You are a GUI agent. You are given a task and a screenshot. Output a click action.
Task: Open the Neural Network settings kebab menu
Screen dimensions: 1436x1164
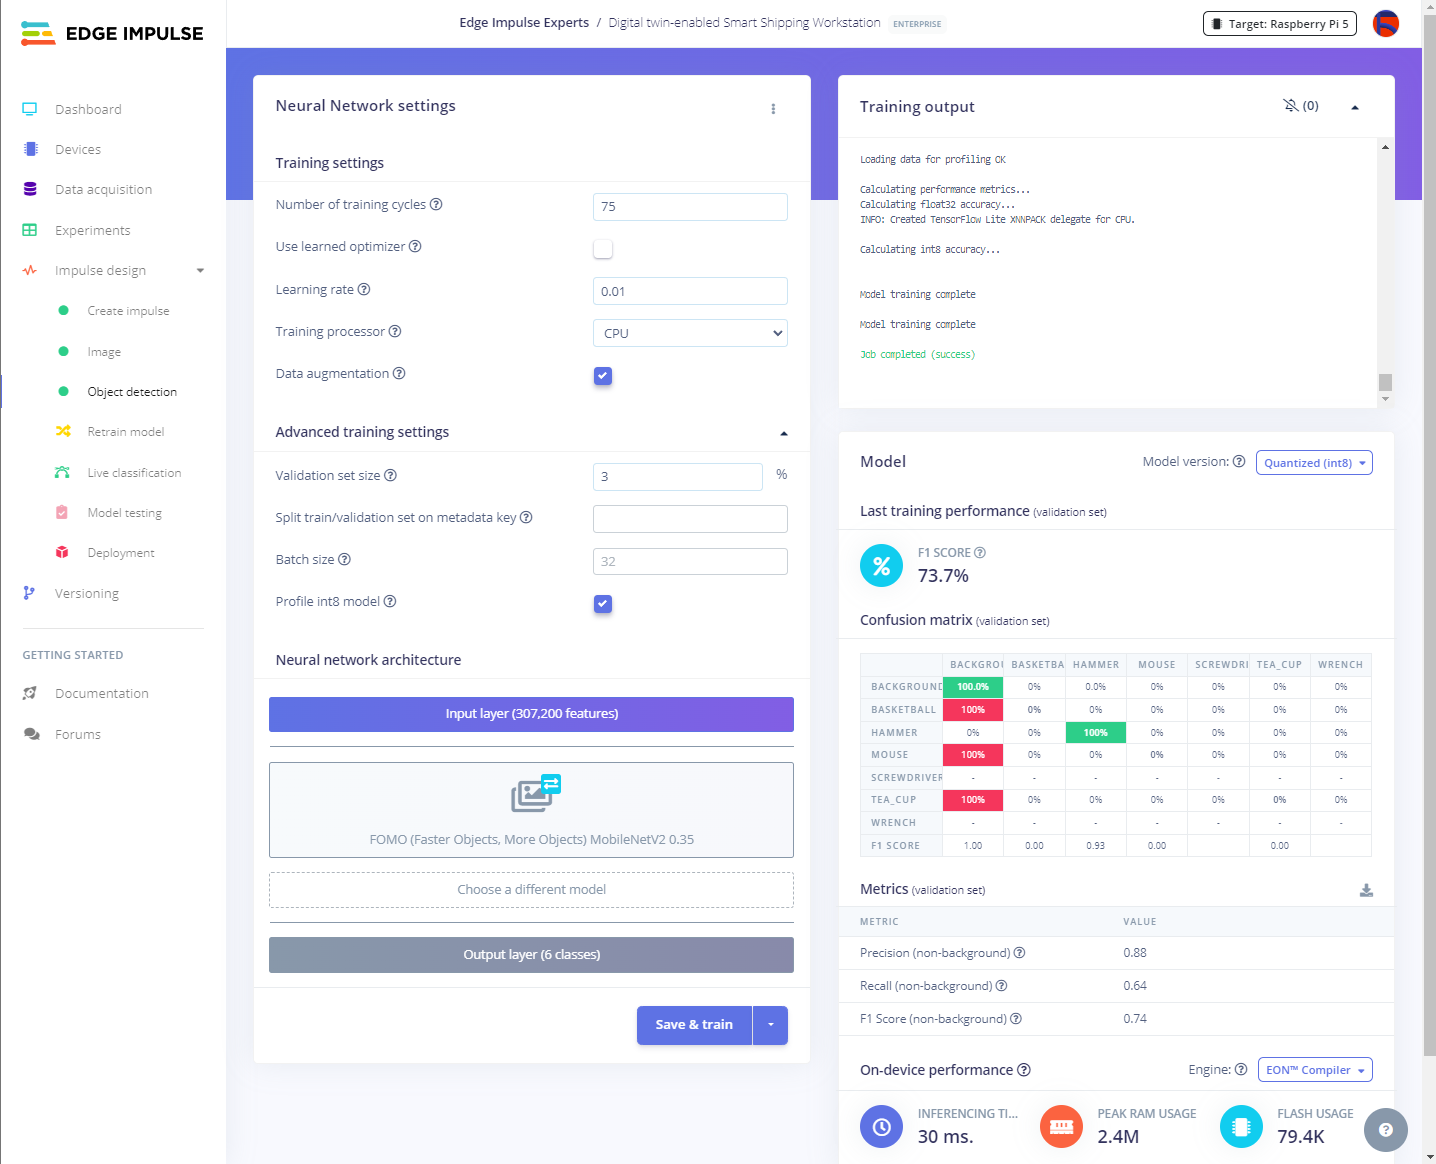(773, 109)
